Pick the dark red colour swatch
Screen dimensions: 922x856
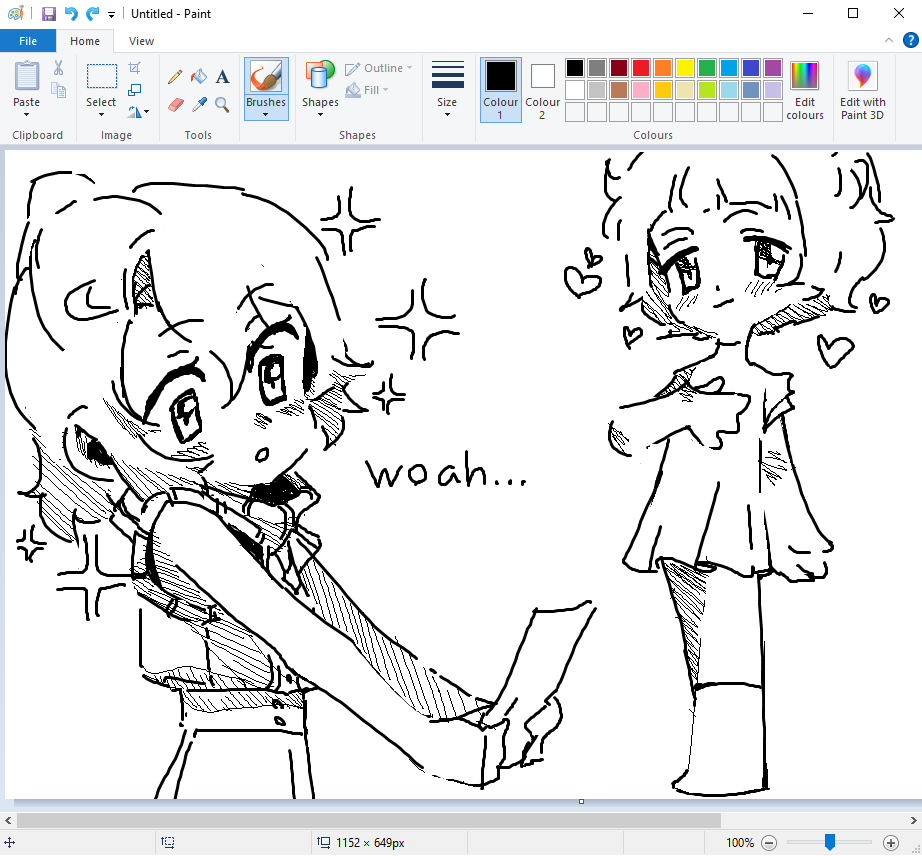[619, 68]
